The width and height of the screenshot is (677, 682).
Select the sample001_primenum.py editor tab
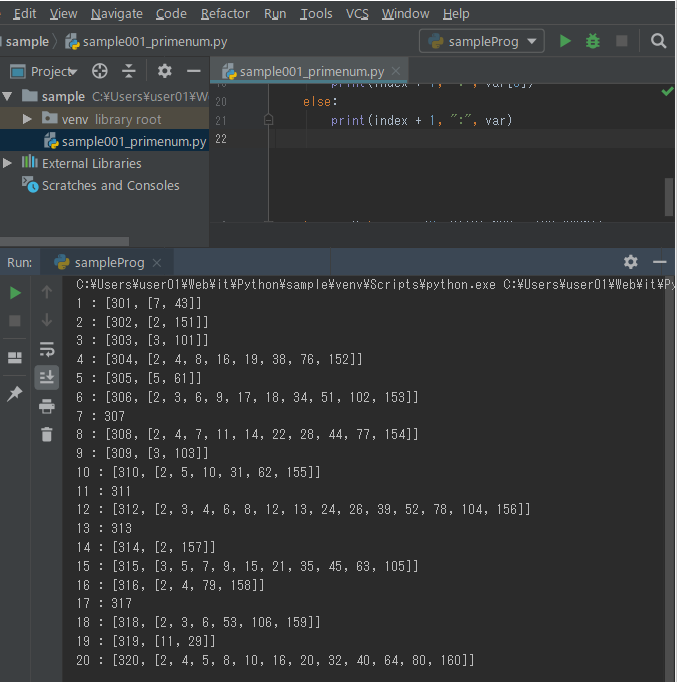click(311, 71)
